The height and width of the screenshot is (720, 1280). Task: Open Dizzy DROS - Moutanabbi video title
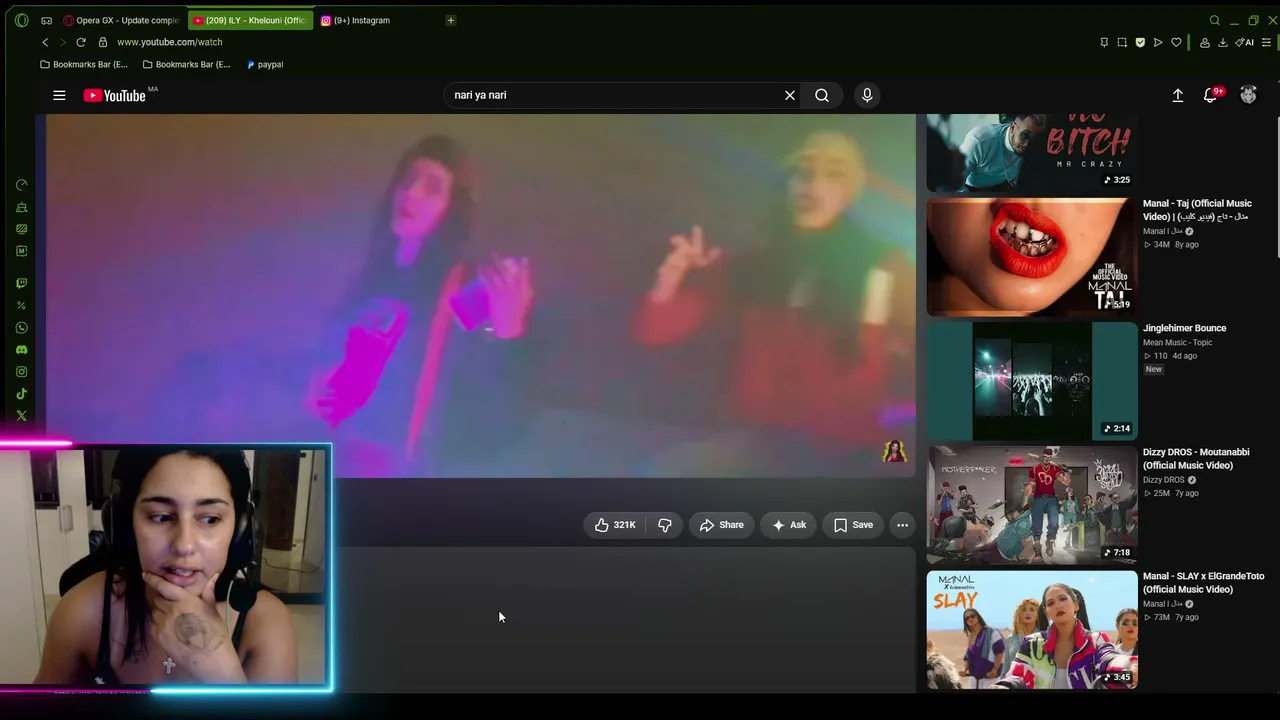pyautogui.click(x=1196, y=459)
